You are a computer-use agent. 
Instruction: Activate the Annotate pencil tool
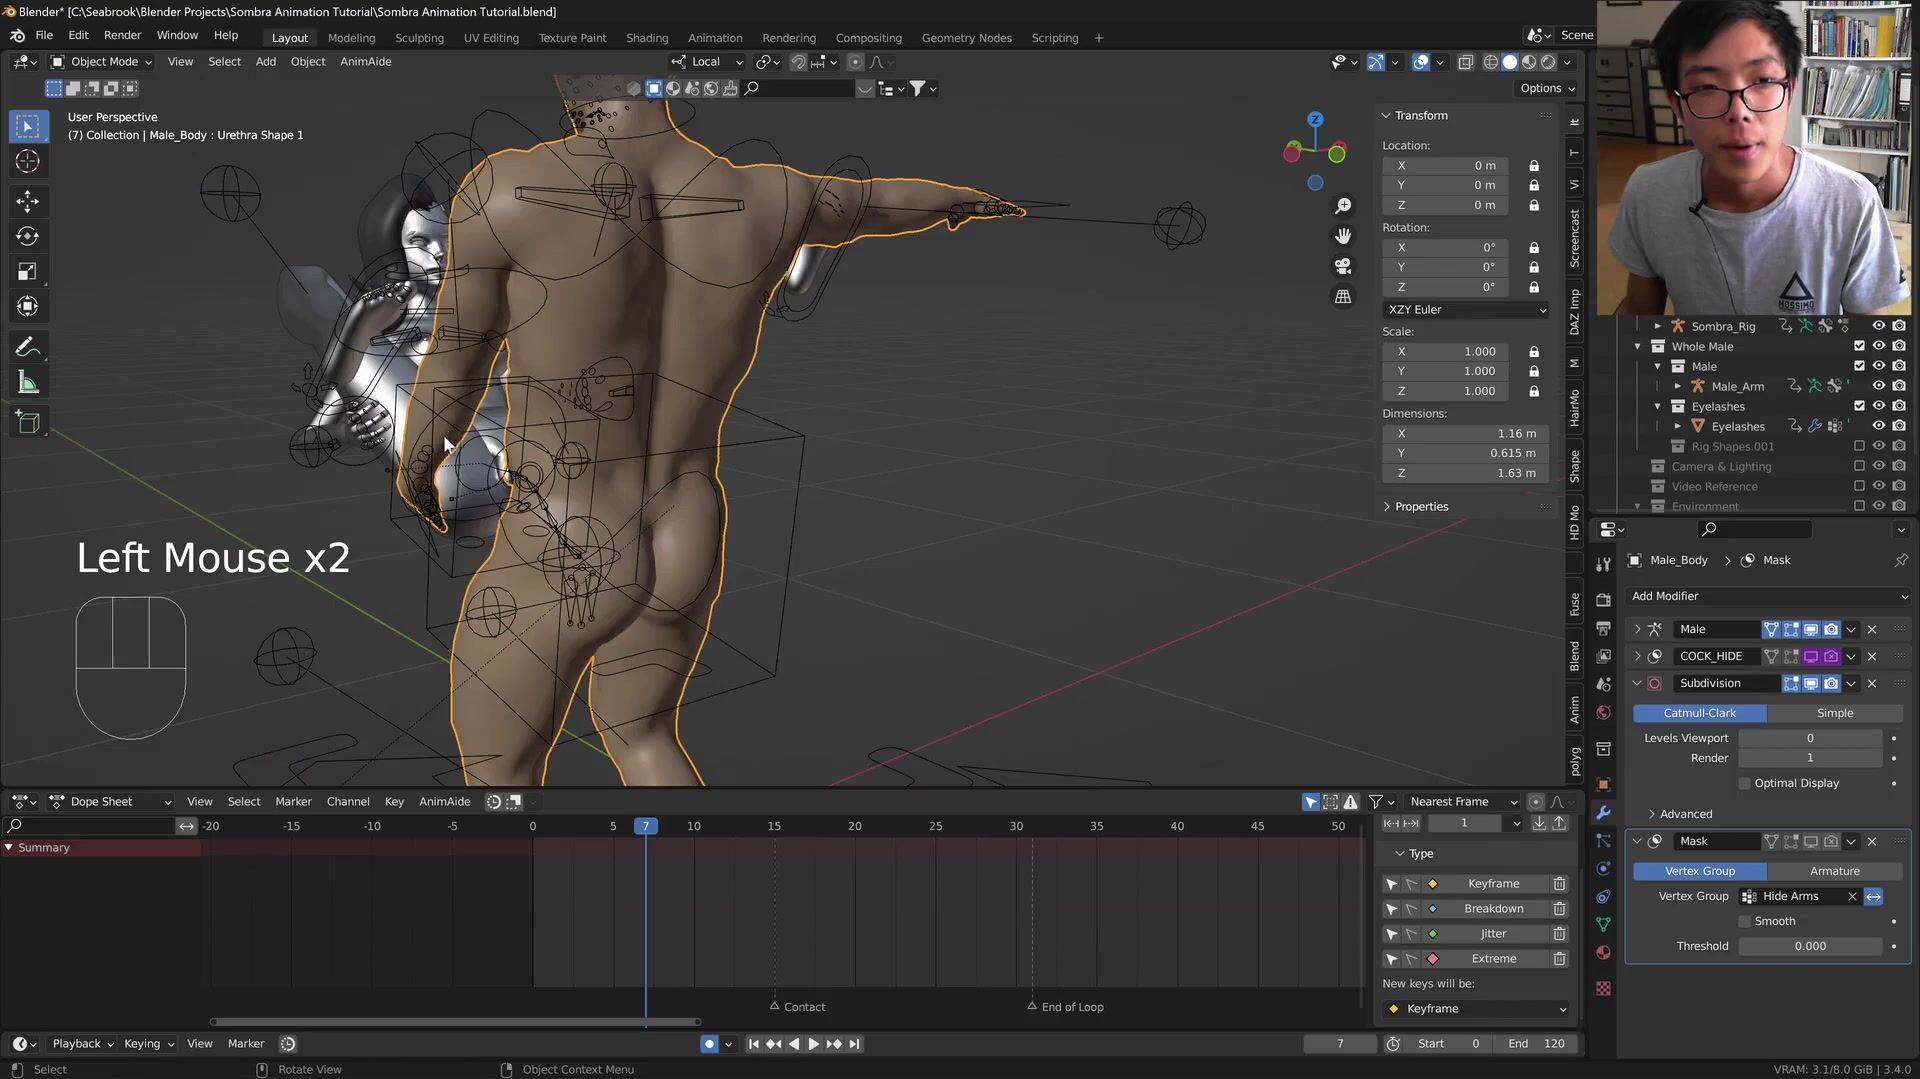click(x=27, y=347)
